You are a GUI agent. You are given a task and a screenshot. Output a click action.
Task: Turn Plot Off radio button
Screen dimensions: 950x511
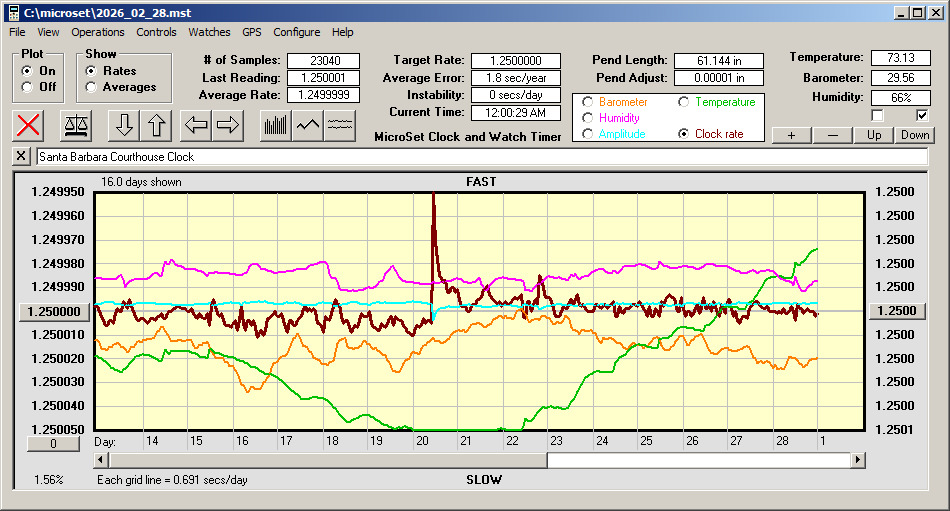pyautogui.click(x=27, y=87)
